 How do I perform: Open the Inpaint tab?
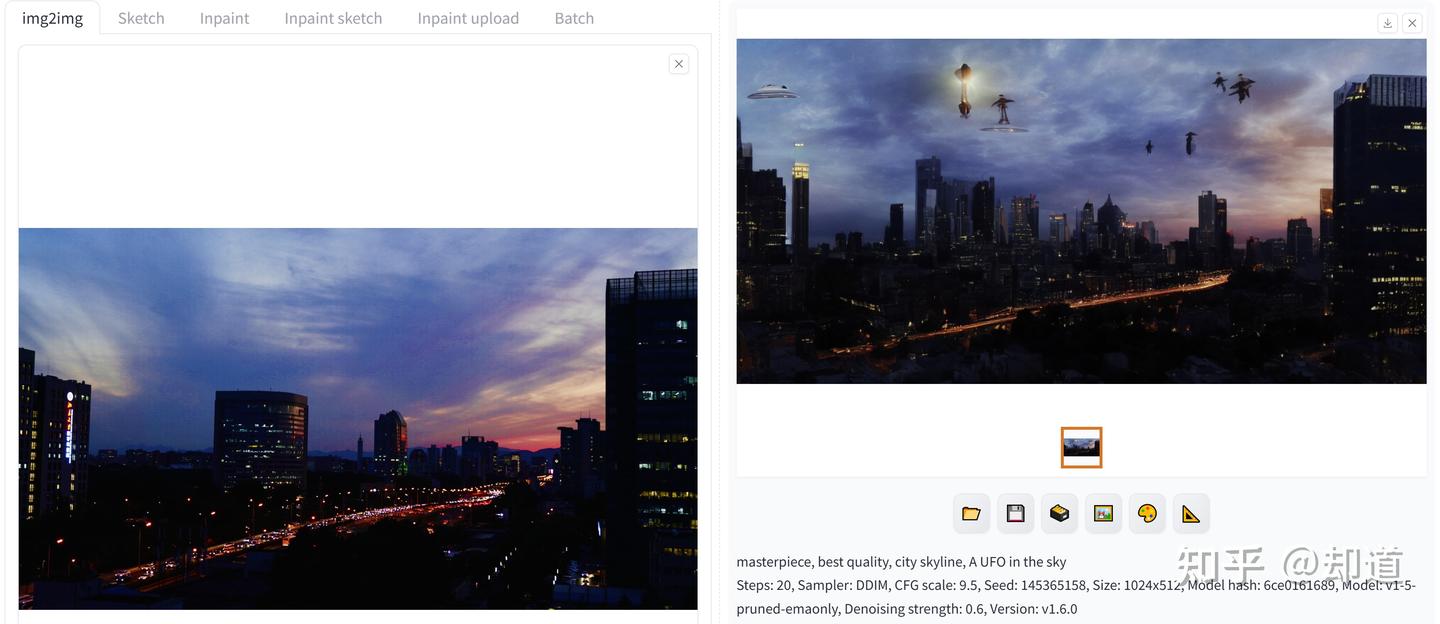[224, 18]
